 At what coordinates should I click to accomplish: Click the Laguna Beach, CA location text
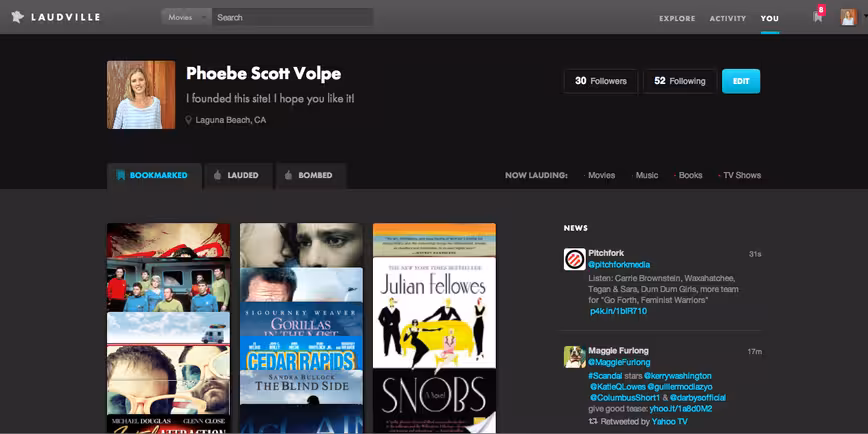click(231, 120)
